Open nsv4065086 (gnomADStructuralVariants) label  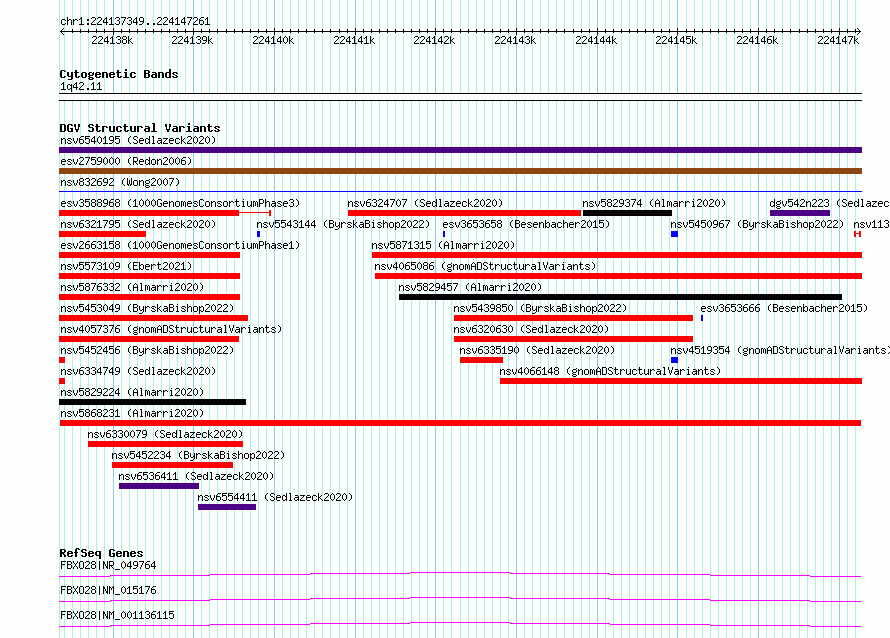pyautogui.click(x=485, y=266)
